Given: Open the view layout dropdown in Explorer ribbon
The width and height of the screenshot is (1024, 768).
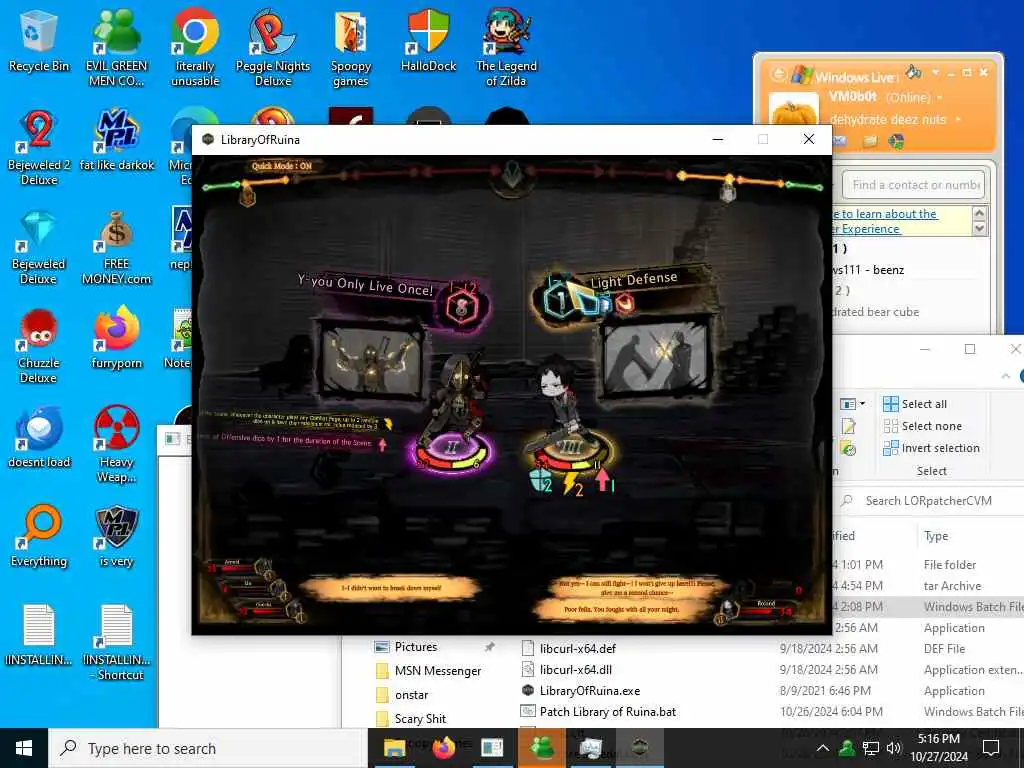Looking at the screenshot, I should coord(852,404).
